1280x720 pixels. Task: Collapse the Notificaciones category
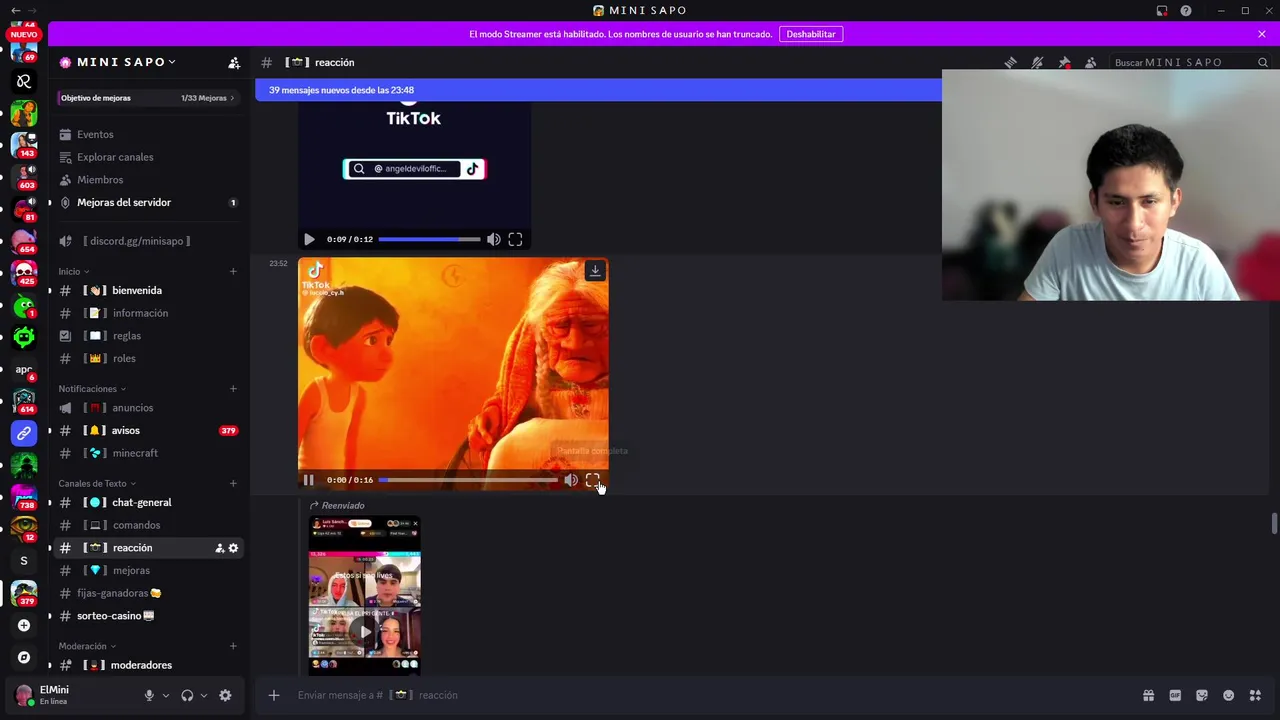click(x=92, y=389)
